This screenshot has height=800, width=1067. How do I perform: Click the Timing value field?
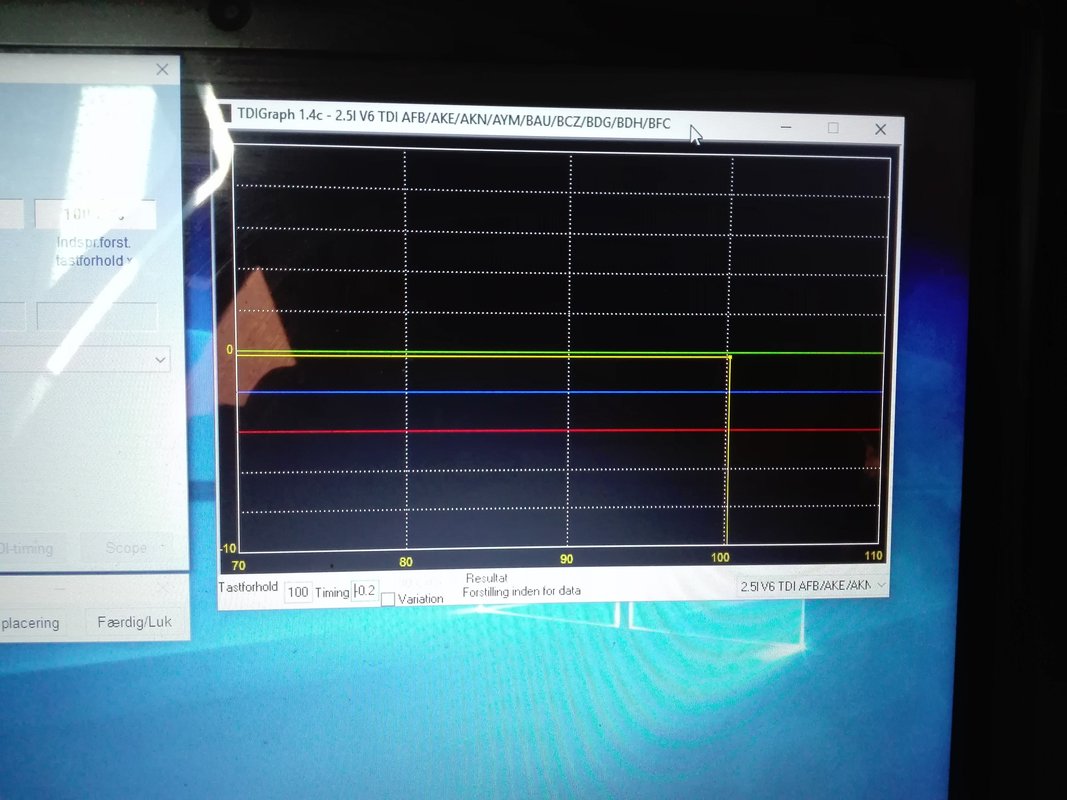(365, 591)
